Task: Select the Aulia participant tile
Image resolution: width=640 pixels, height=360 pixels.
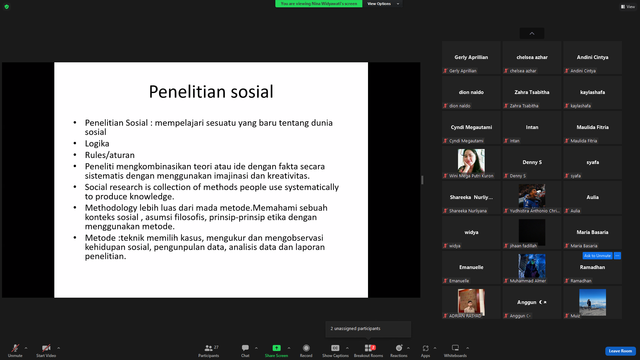Action: (592, 198)
